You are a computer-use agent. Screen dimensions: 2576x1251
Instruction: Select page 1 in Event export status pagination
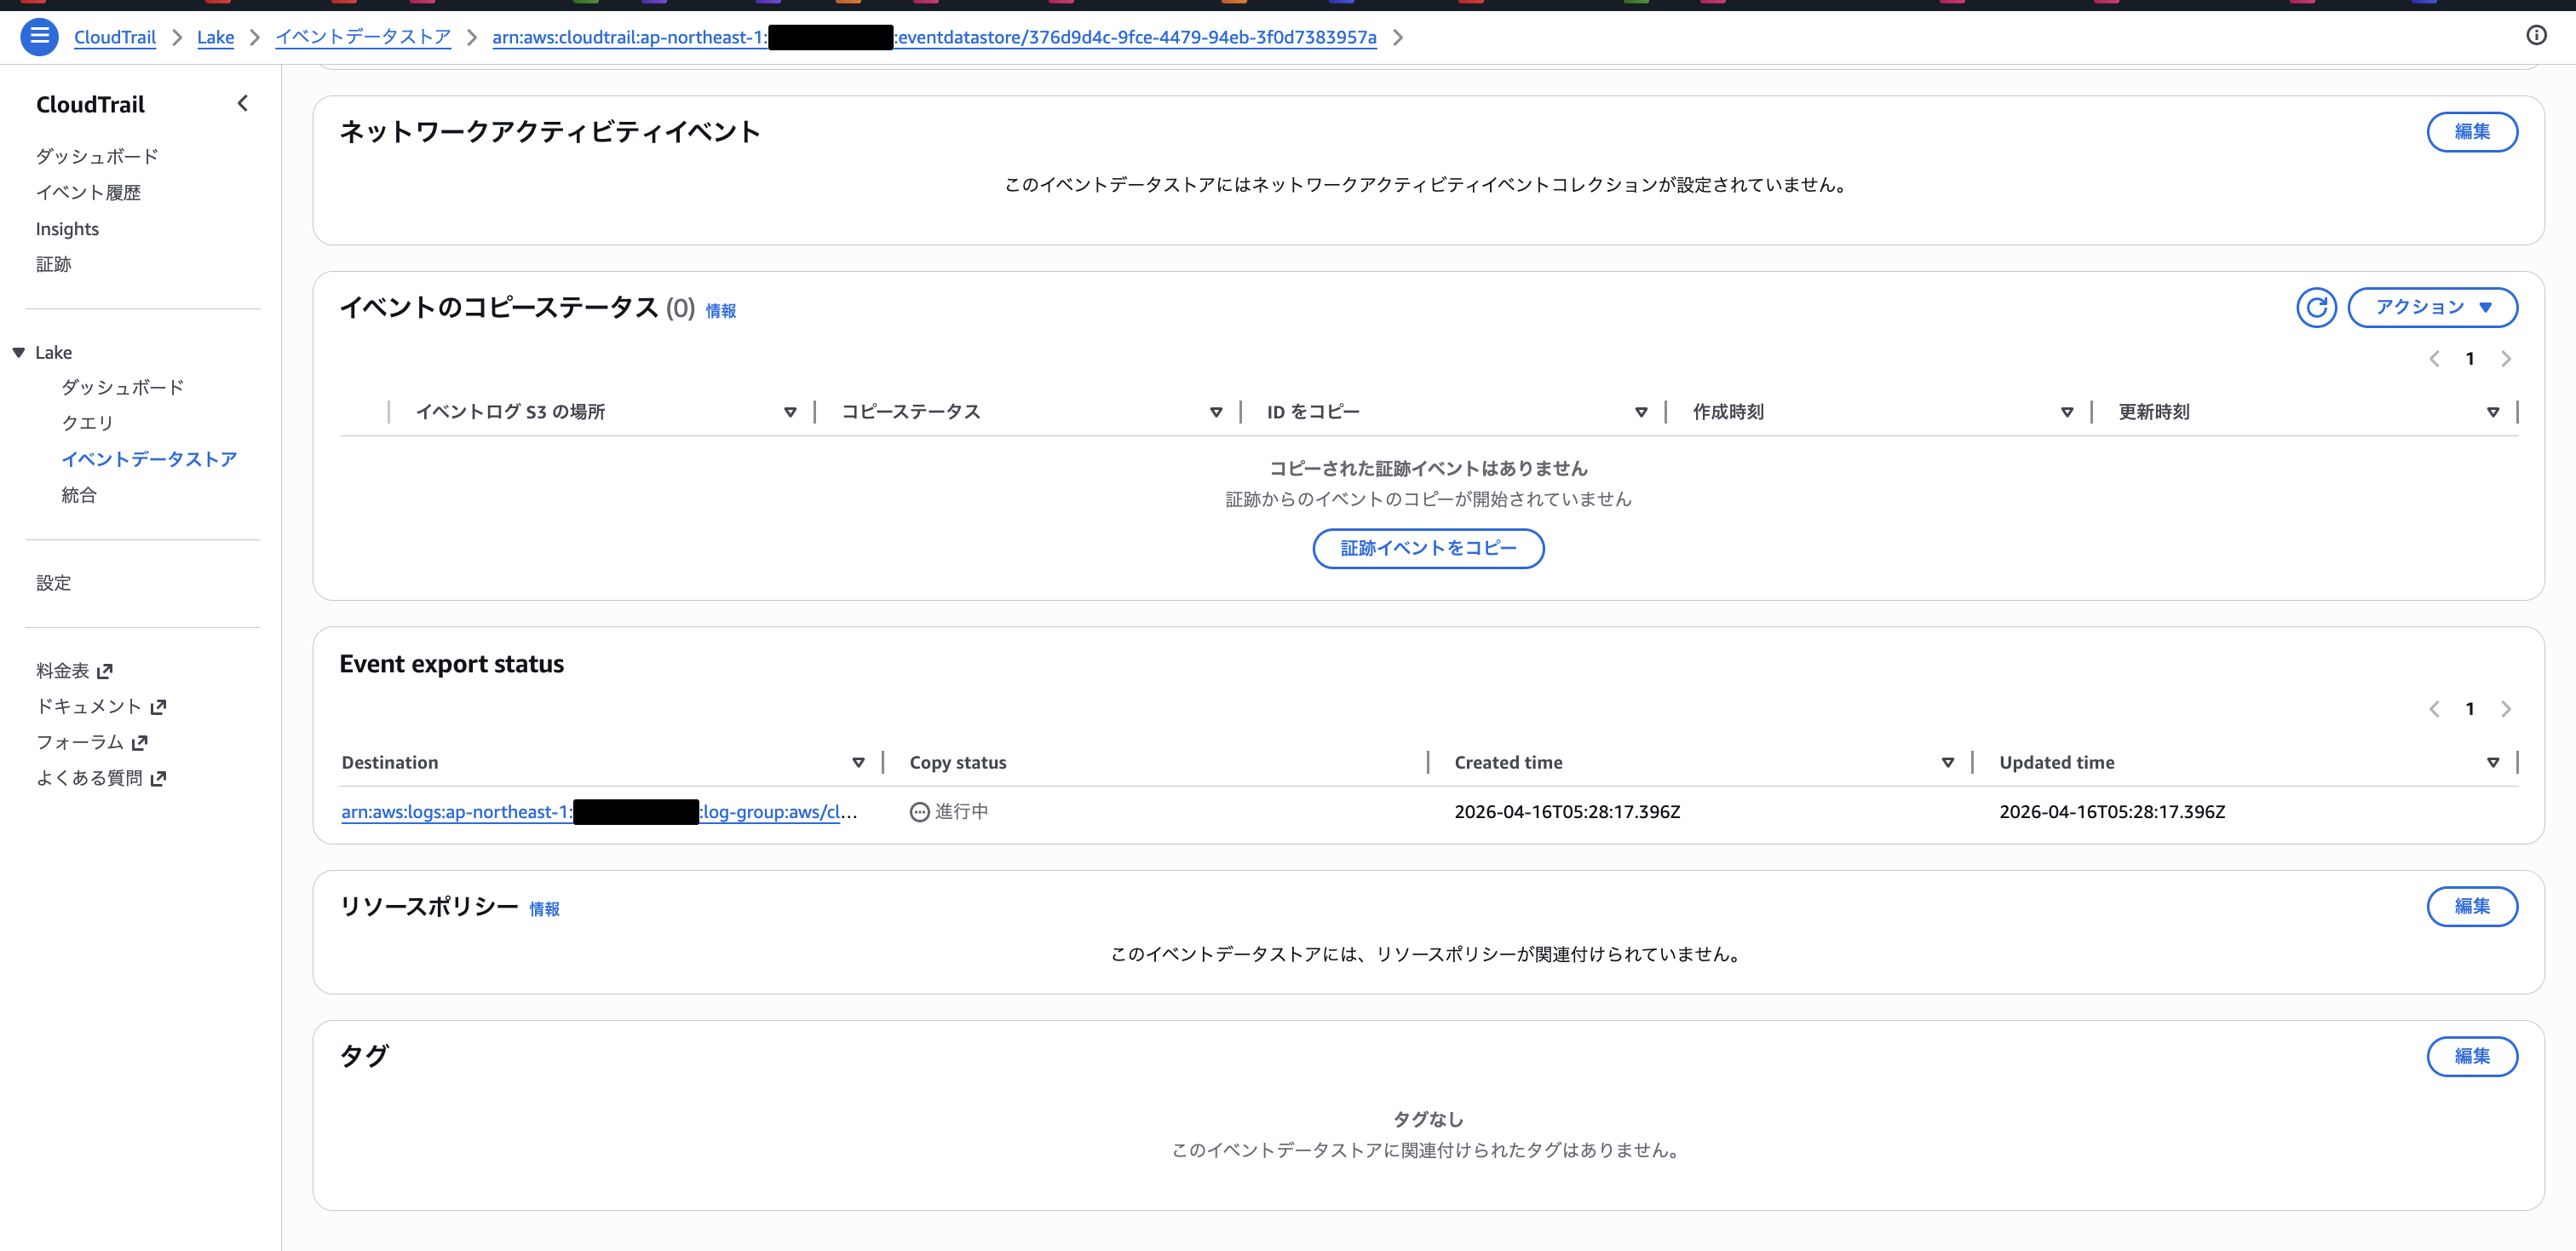2470,709
